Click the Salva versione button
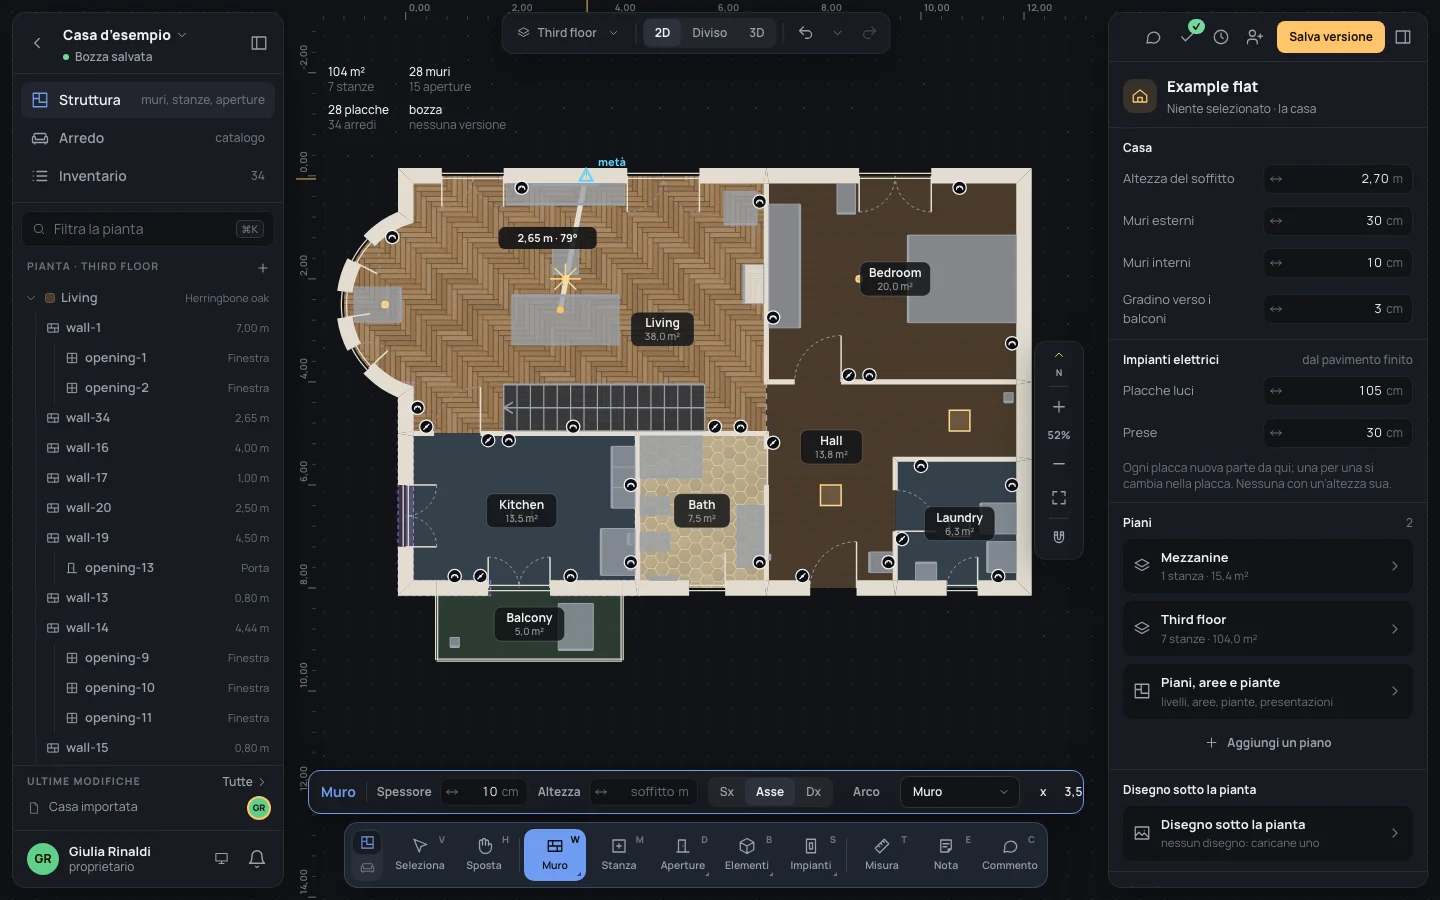1440x900 pixels. click(1330, 37)
